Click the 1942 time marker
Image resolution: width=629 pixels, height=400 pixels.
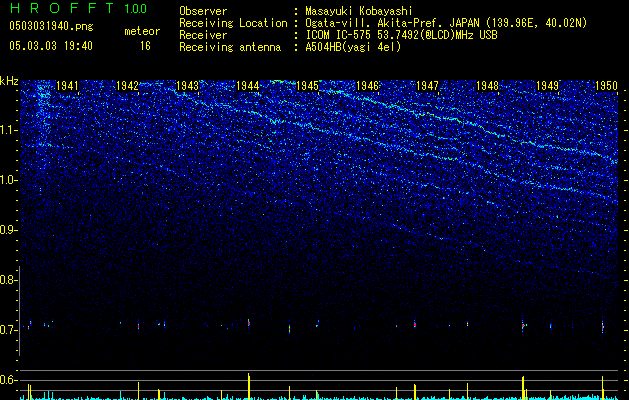(x=127, y=86)
